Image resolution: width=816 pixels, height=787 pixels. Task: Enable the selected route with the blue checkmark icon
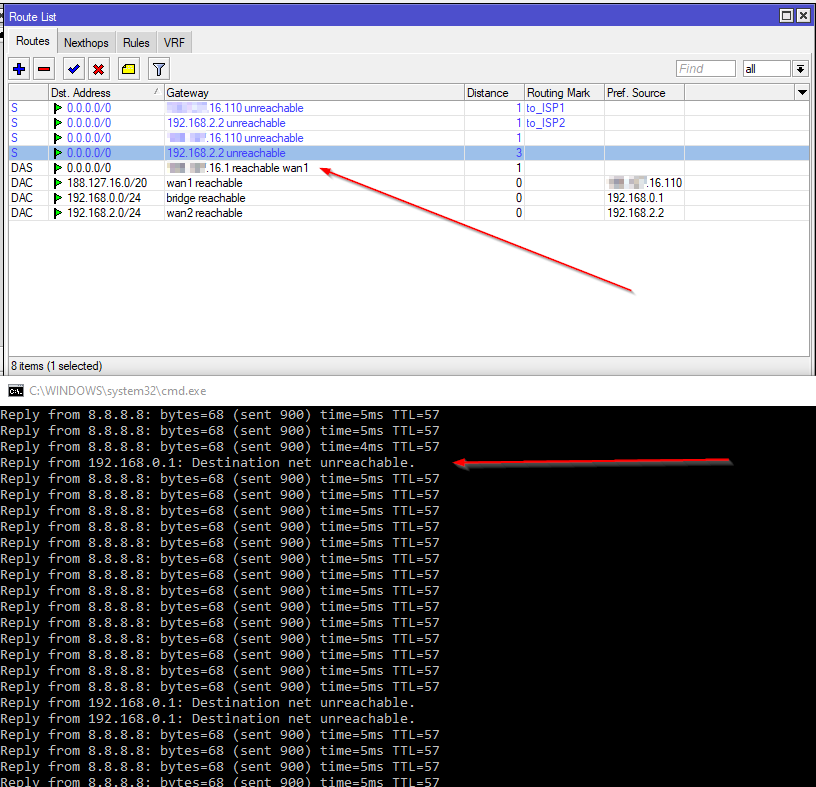coord(74,69)
